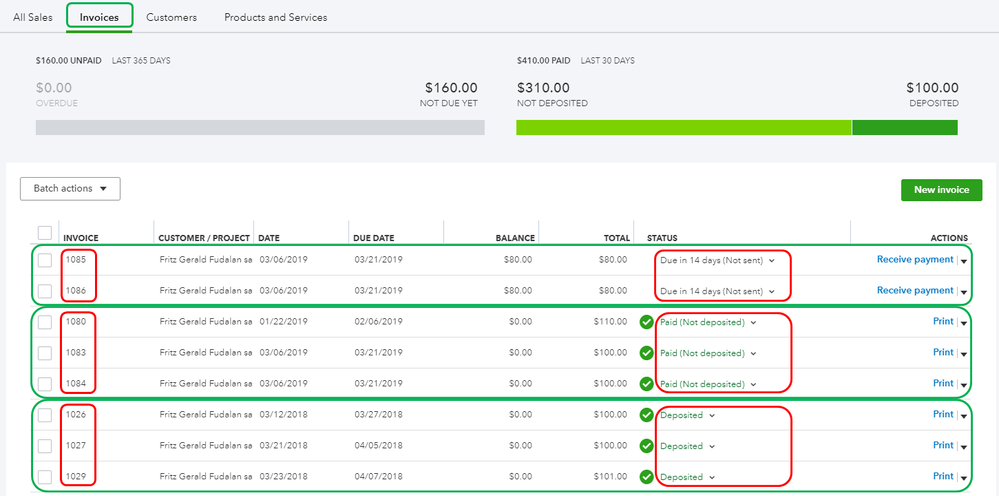Click the green paid checkmark for invoice 1080
Screen dimensions: 999x496
646,322
